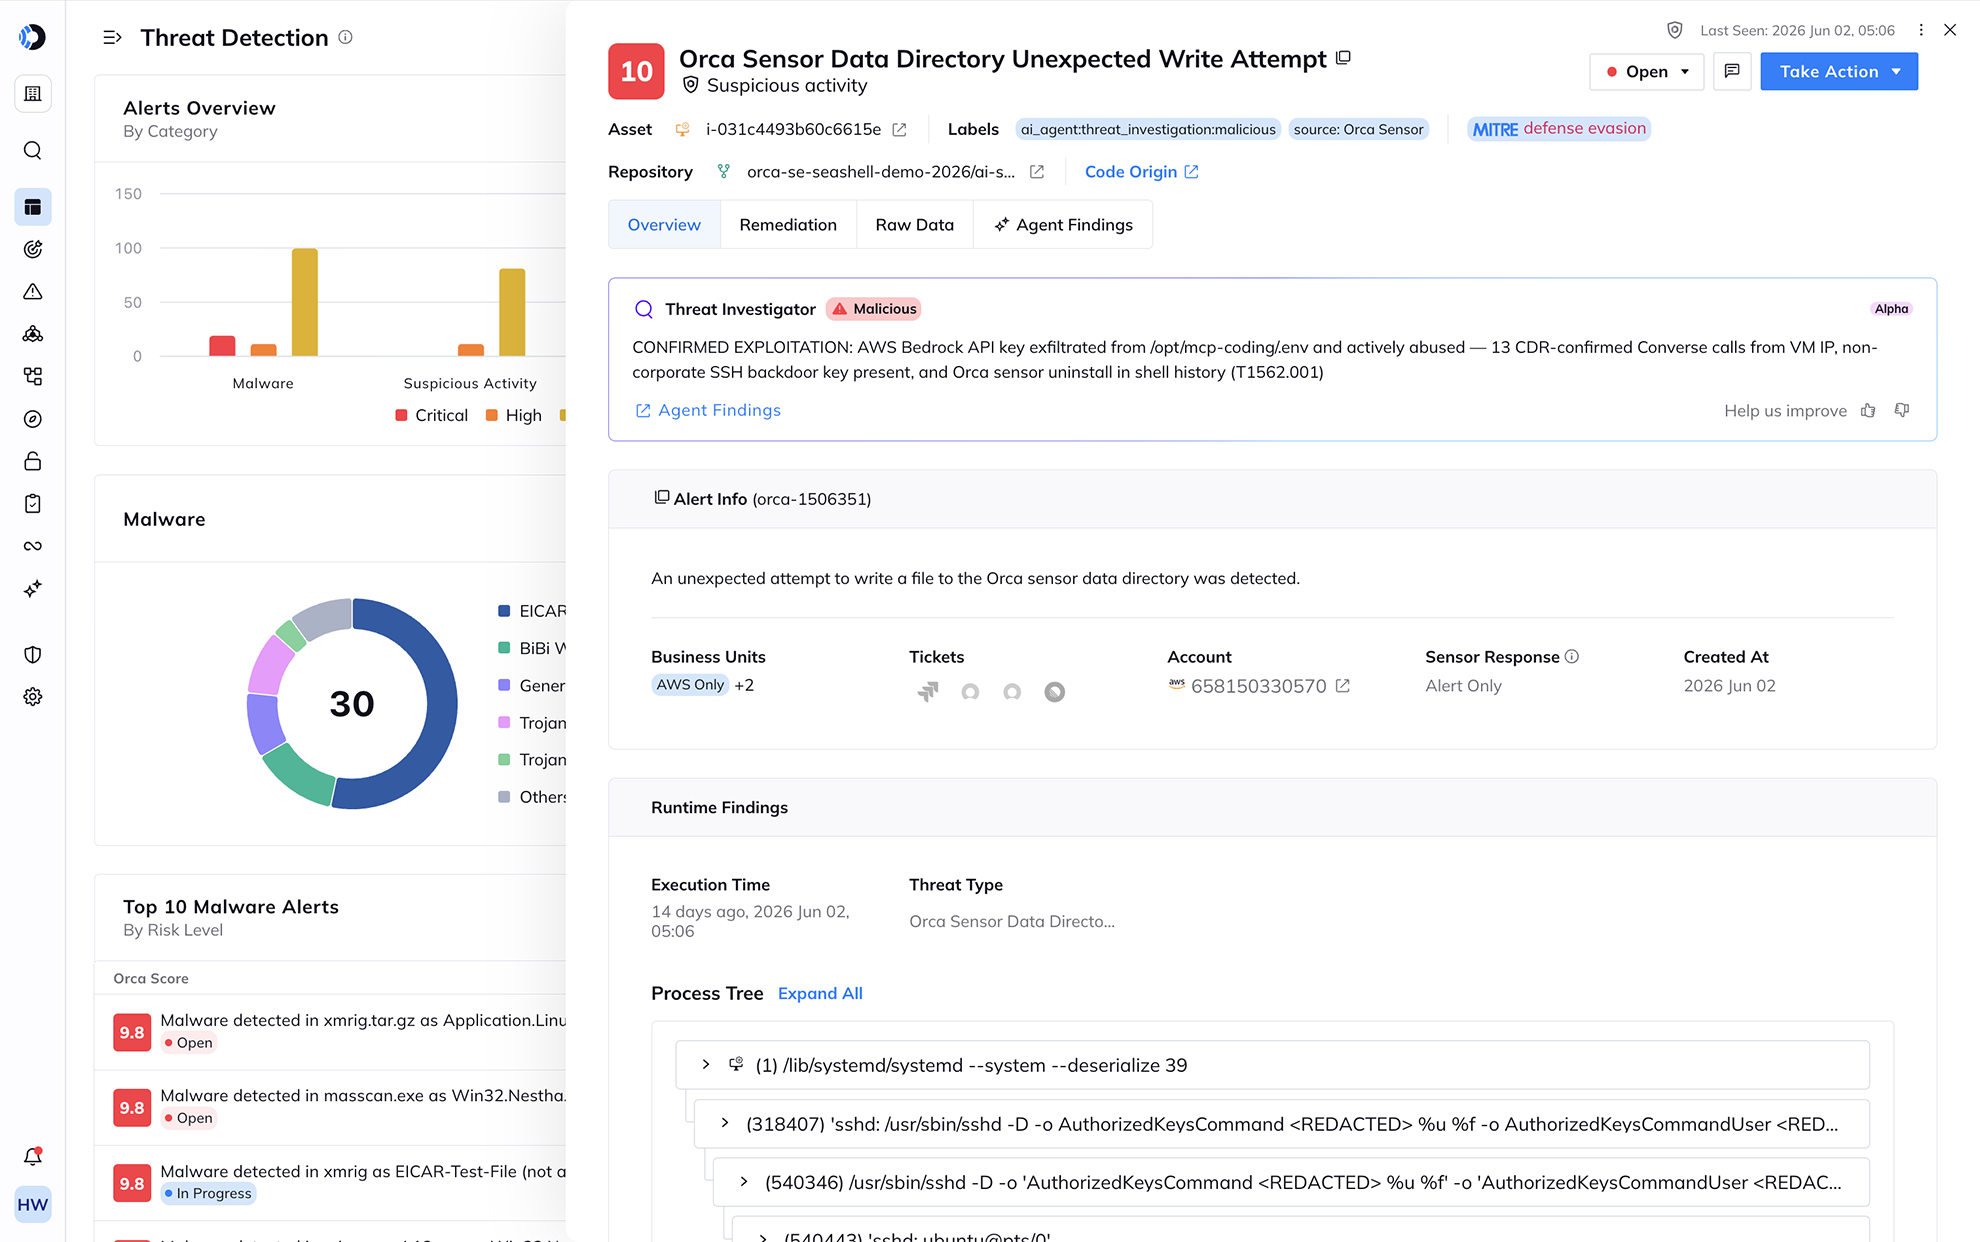Open the shield icon in sidebar
1980x1242 pixels.
(33, 655)
